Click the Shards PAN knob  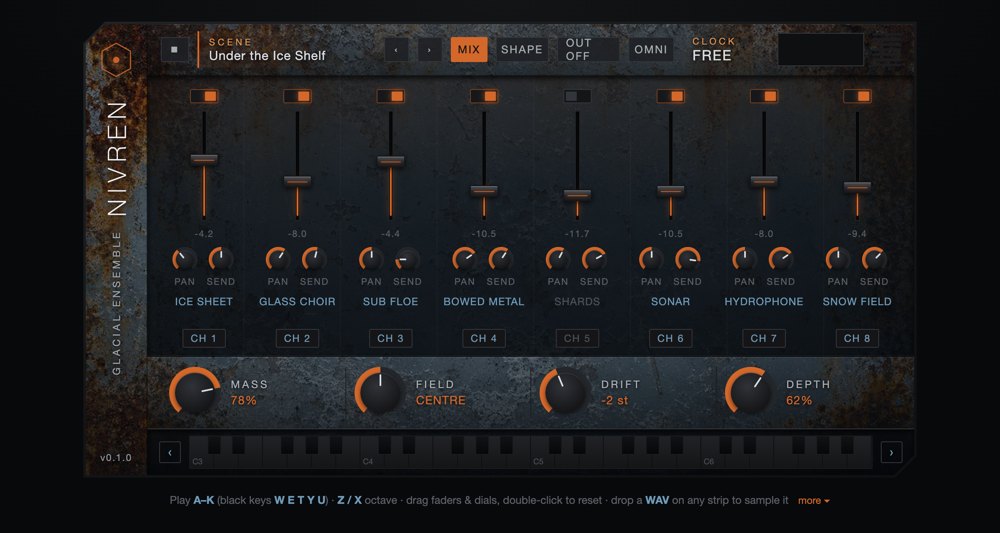click(558, 259)
